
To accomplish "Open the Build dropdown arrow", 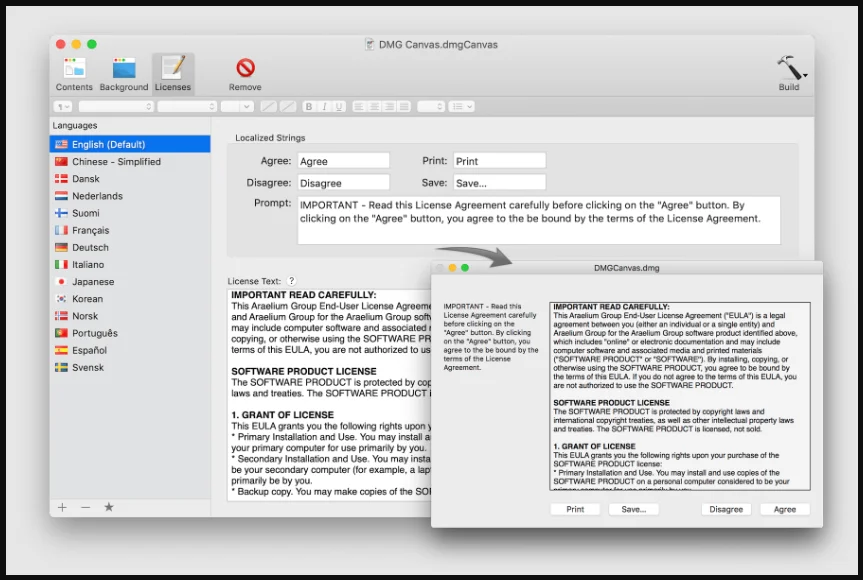I will click(805, 75).
